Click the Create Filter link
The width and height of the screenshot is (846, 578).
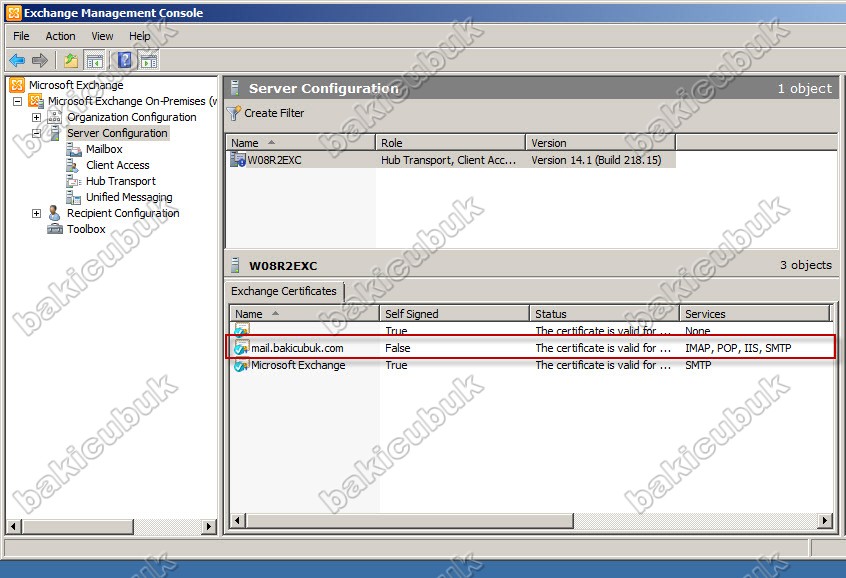274,113
